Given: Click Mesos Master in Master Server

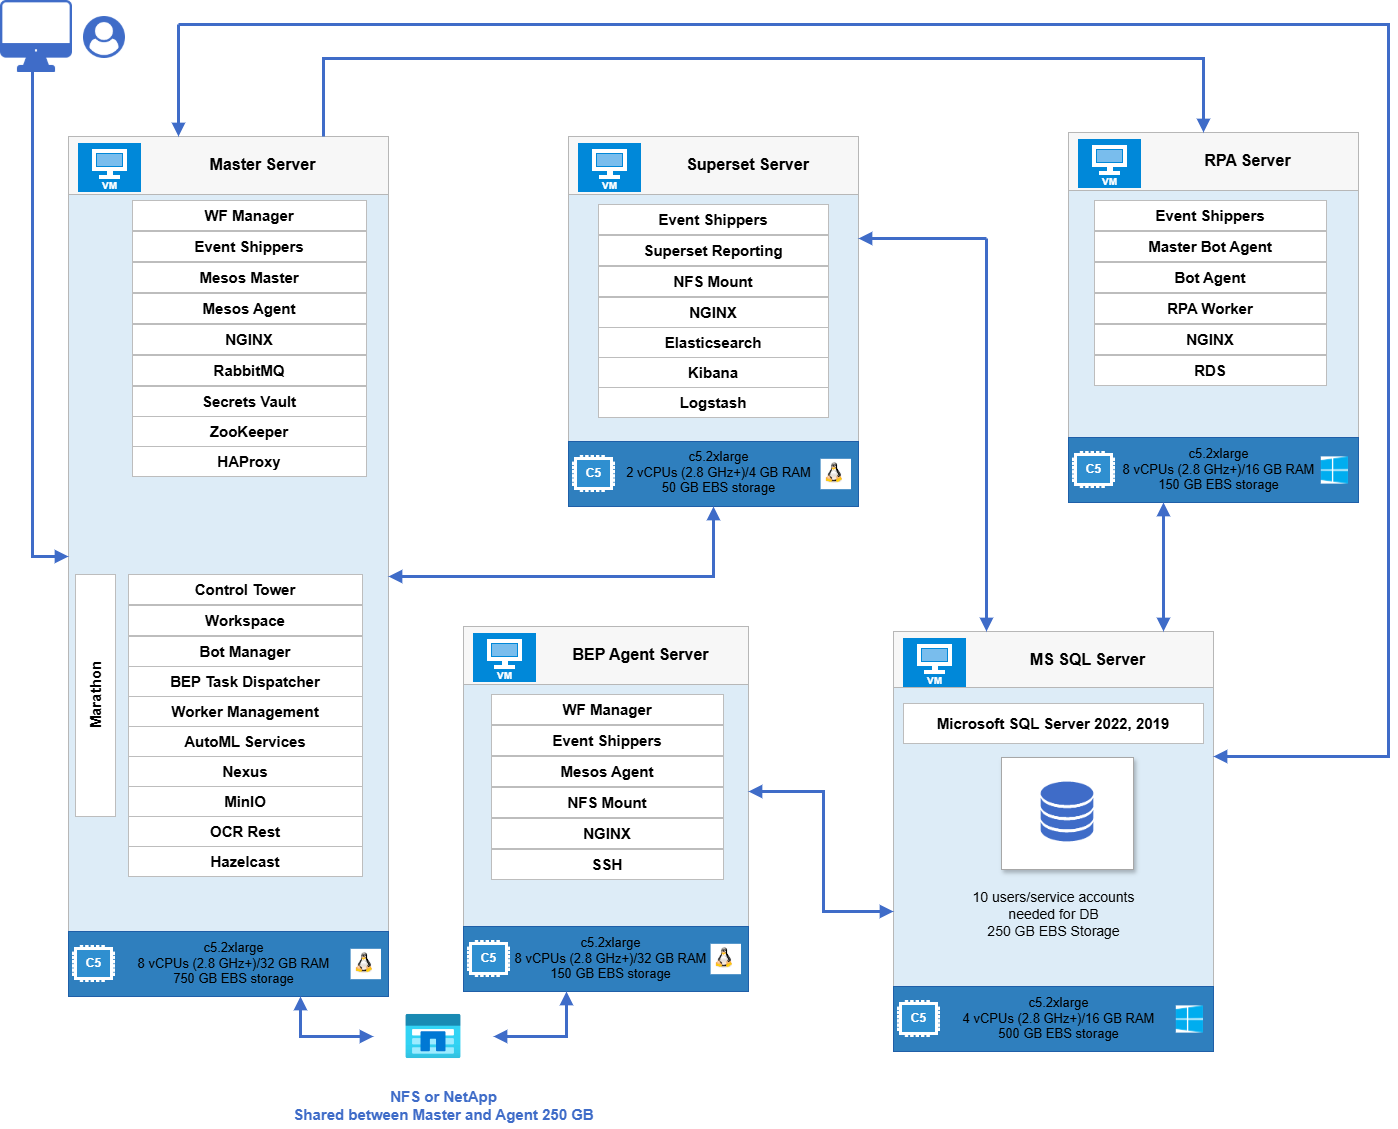Looking at the screenshot, I should point(249,278).
